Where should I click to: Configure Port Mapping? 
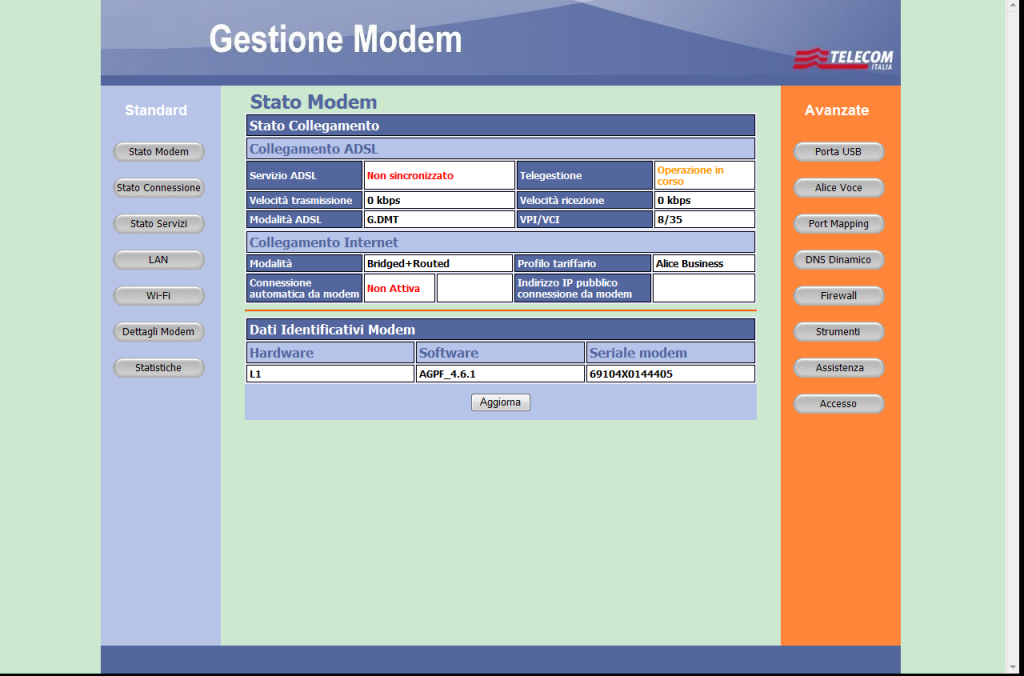click(x=838, y=224)
